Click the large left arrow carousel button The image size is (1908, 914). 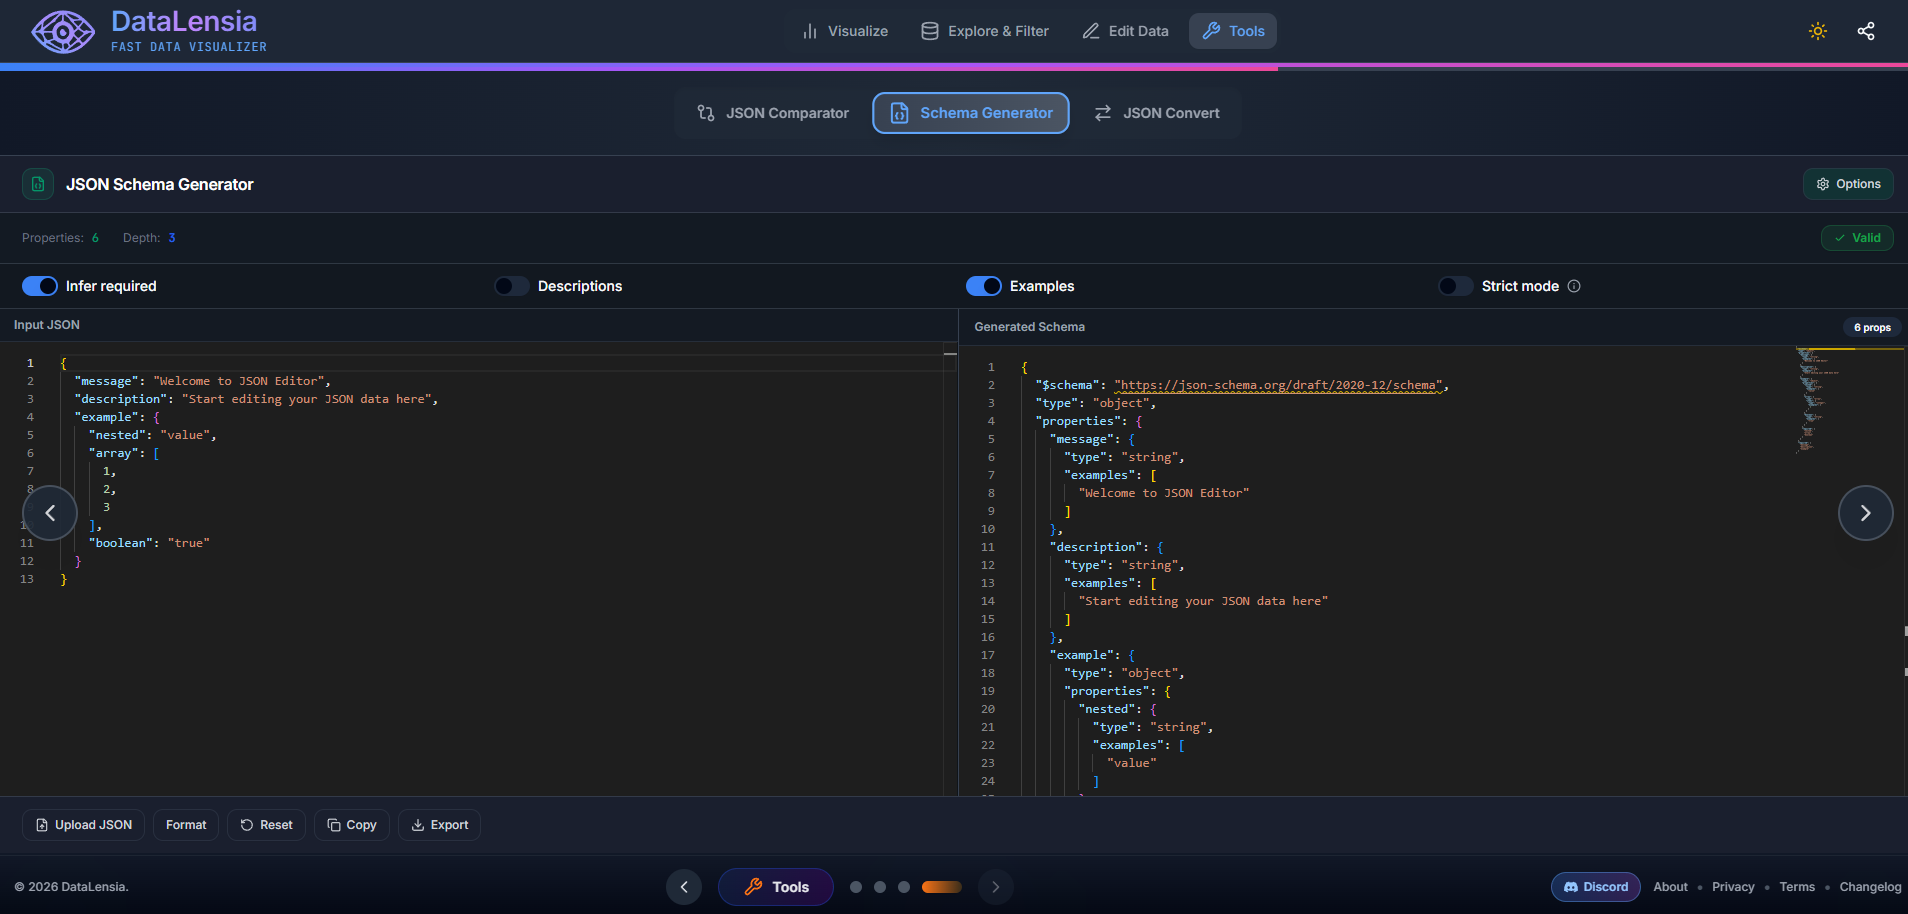[50, 513]
